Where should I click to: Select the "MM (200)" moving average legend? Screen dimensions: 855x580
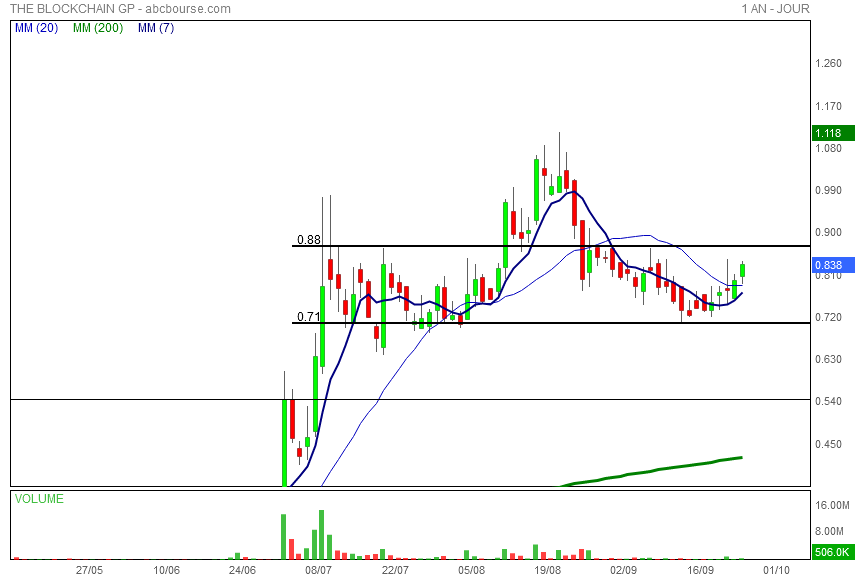(x=98, y=28)
